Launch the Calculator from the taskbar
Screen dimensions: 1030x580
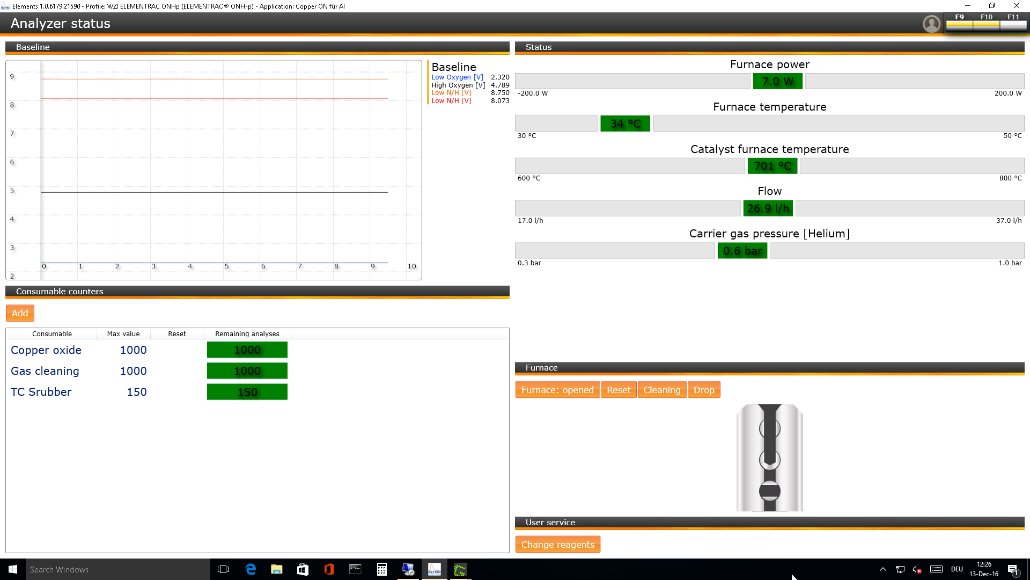381,569
